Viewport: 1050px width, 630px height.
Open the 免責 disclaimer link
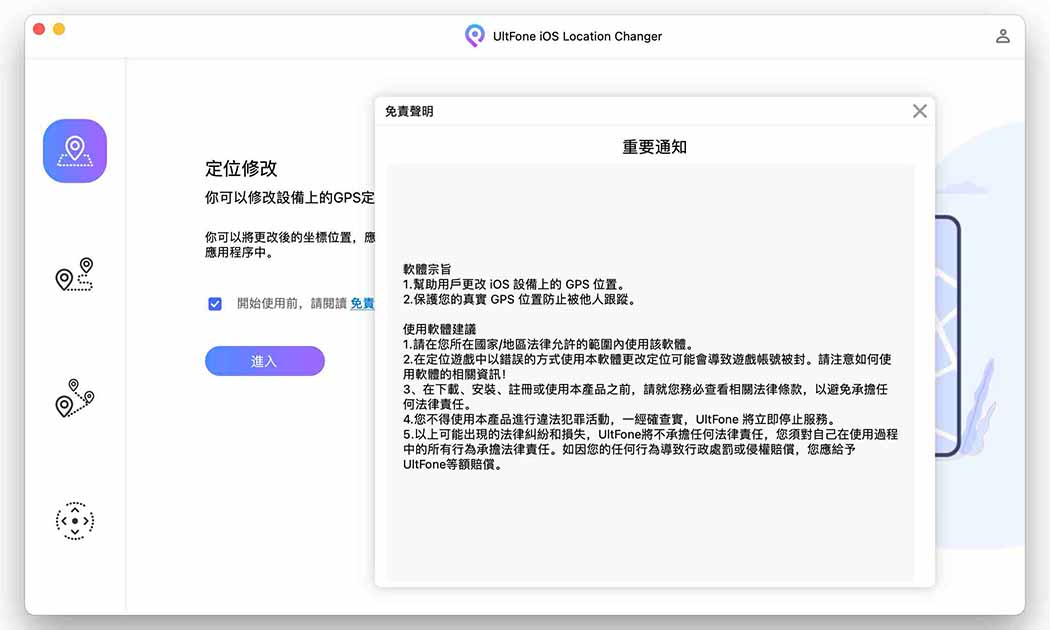click(x=362, y=304)
